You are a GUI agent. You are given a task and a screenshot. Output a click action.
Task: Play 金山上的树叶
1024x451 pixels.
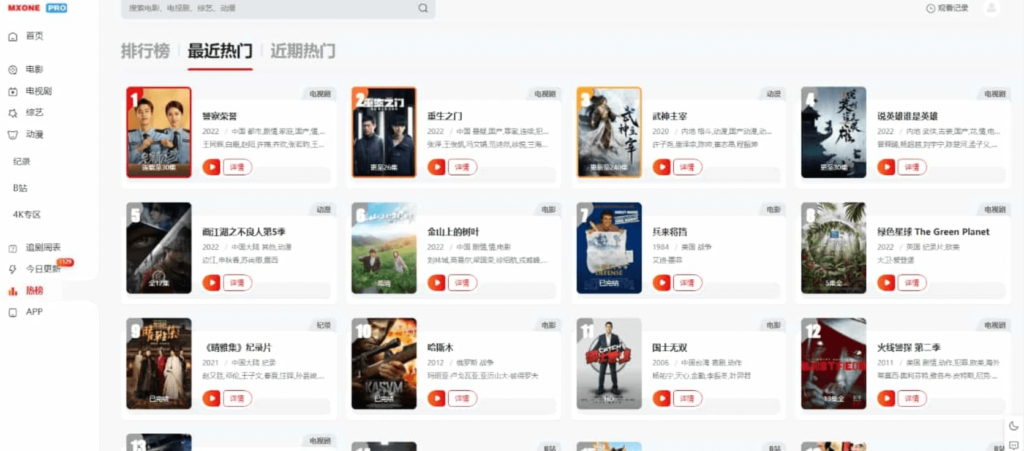[x=436, y=283]
